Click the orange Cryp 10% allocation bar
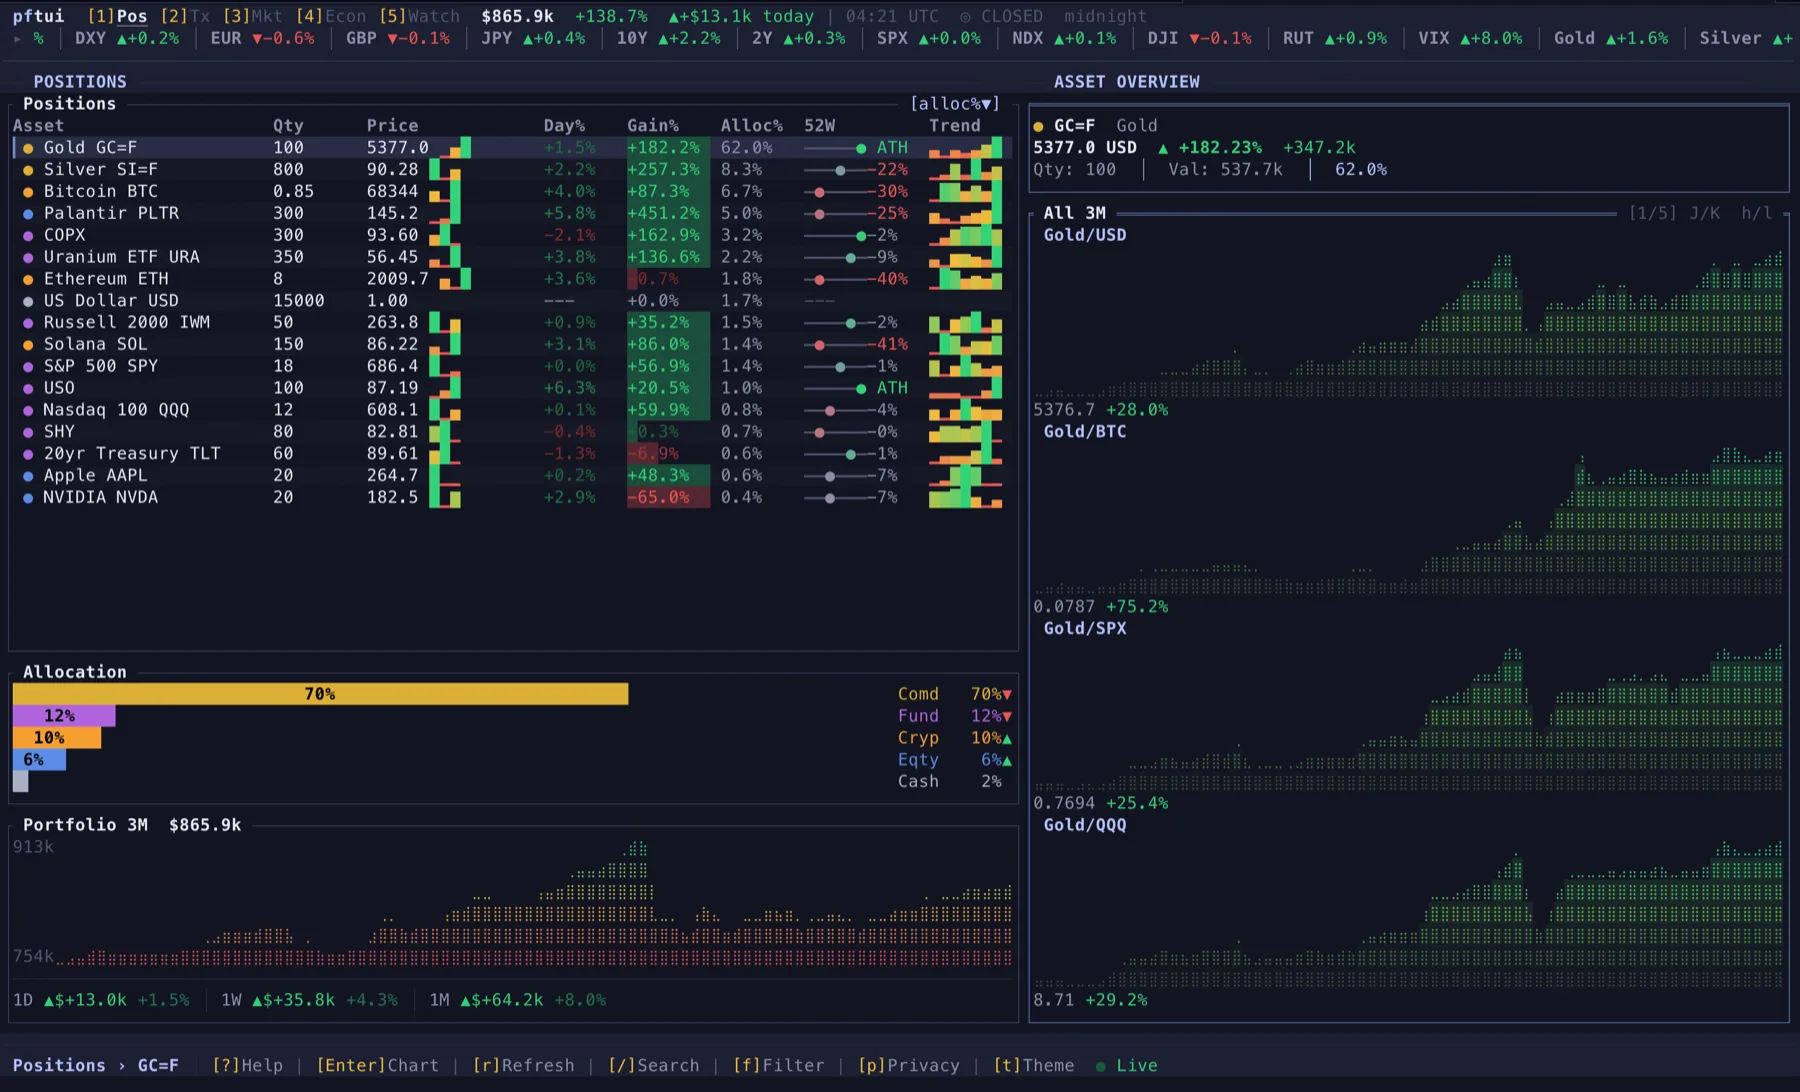The width and height of the screenshot is (1800, 1092). click(x=57, y=738)
